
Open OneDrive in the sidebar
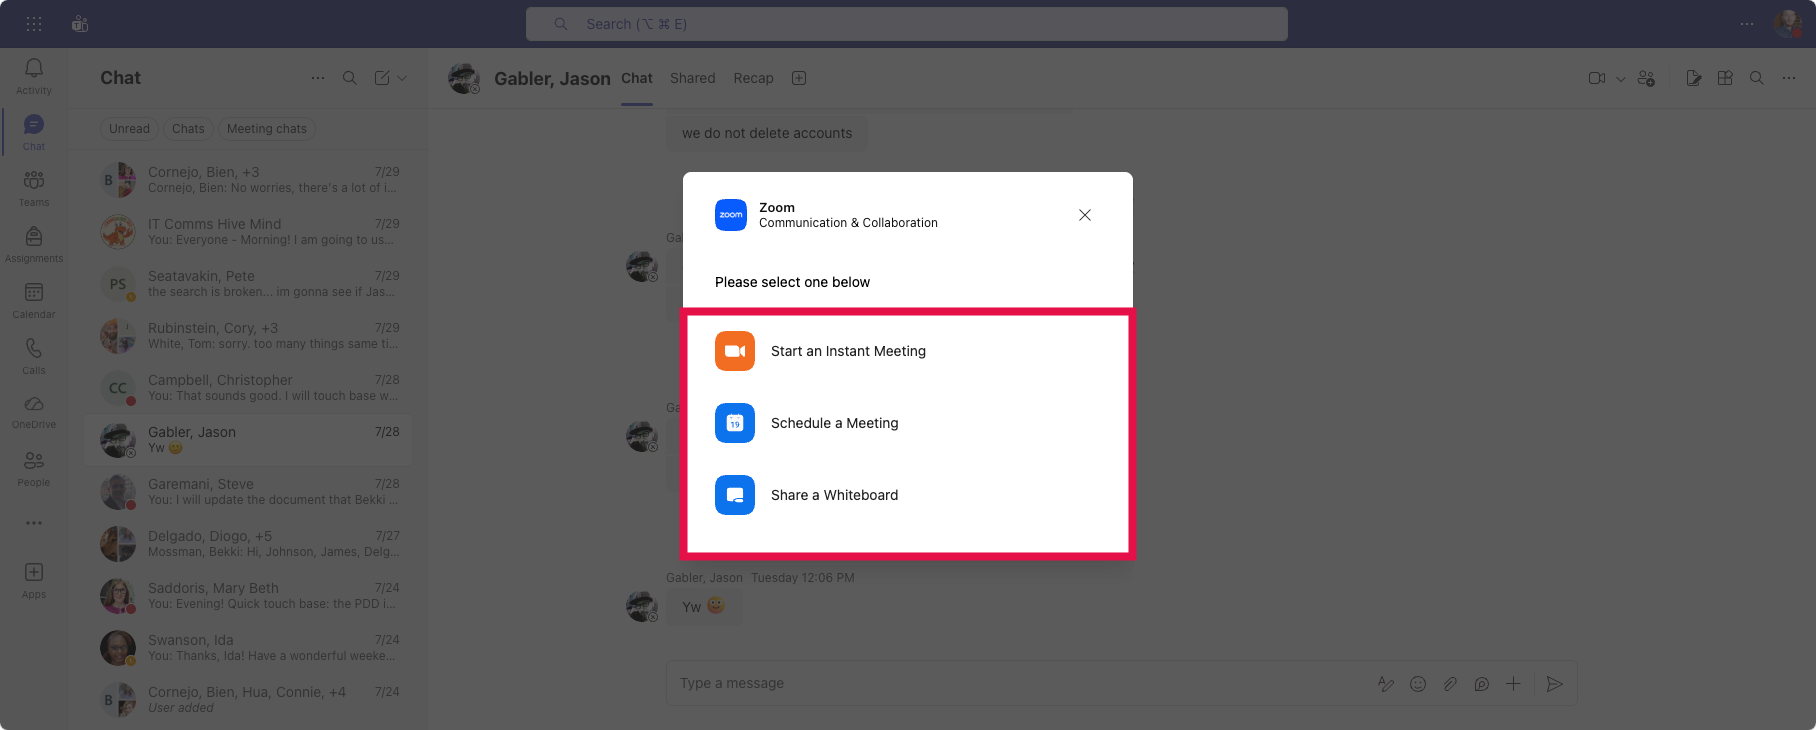[34, 411]
